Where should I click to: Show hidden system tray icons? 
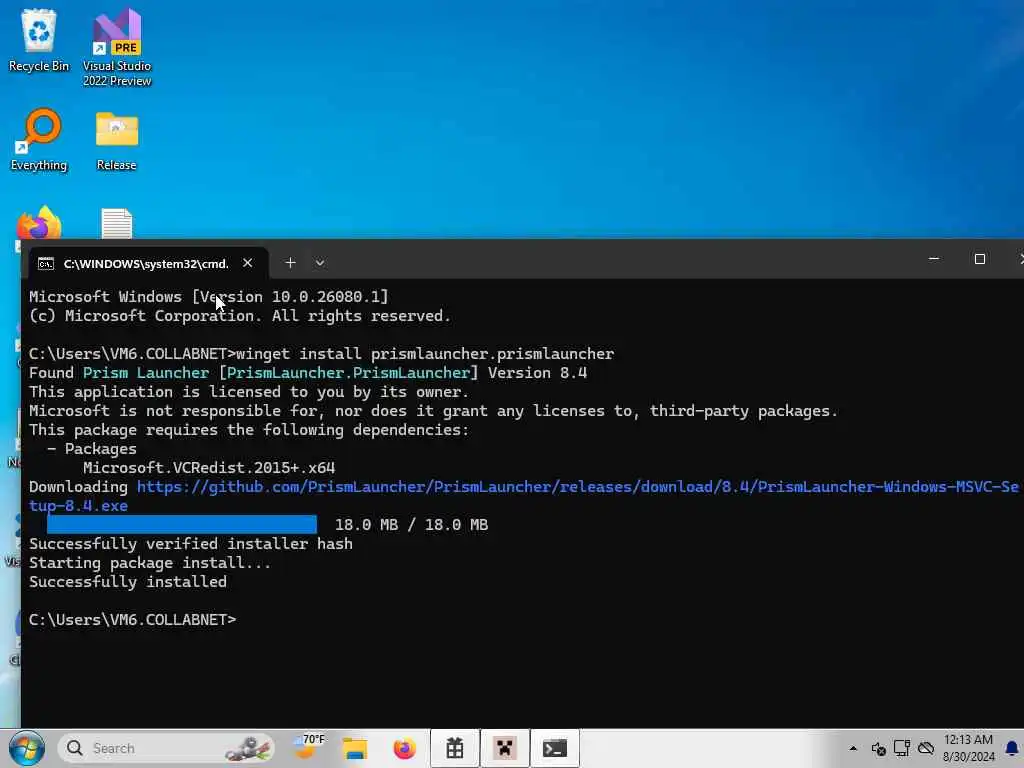click(853, 748)
